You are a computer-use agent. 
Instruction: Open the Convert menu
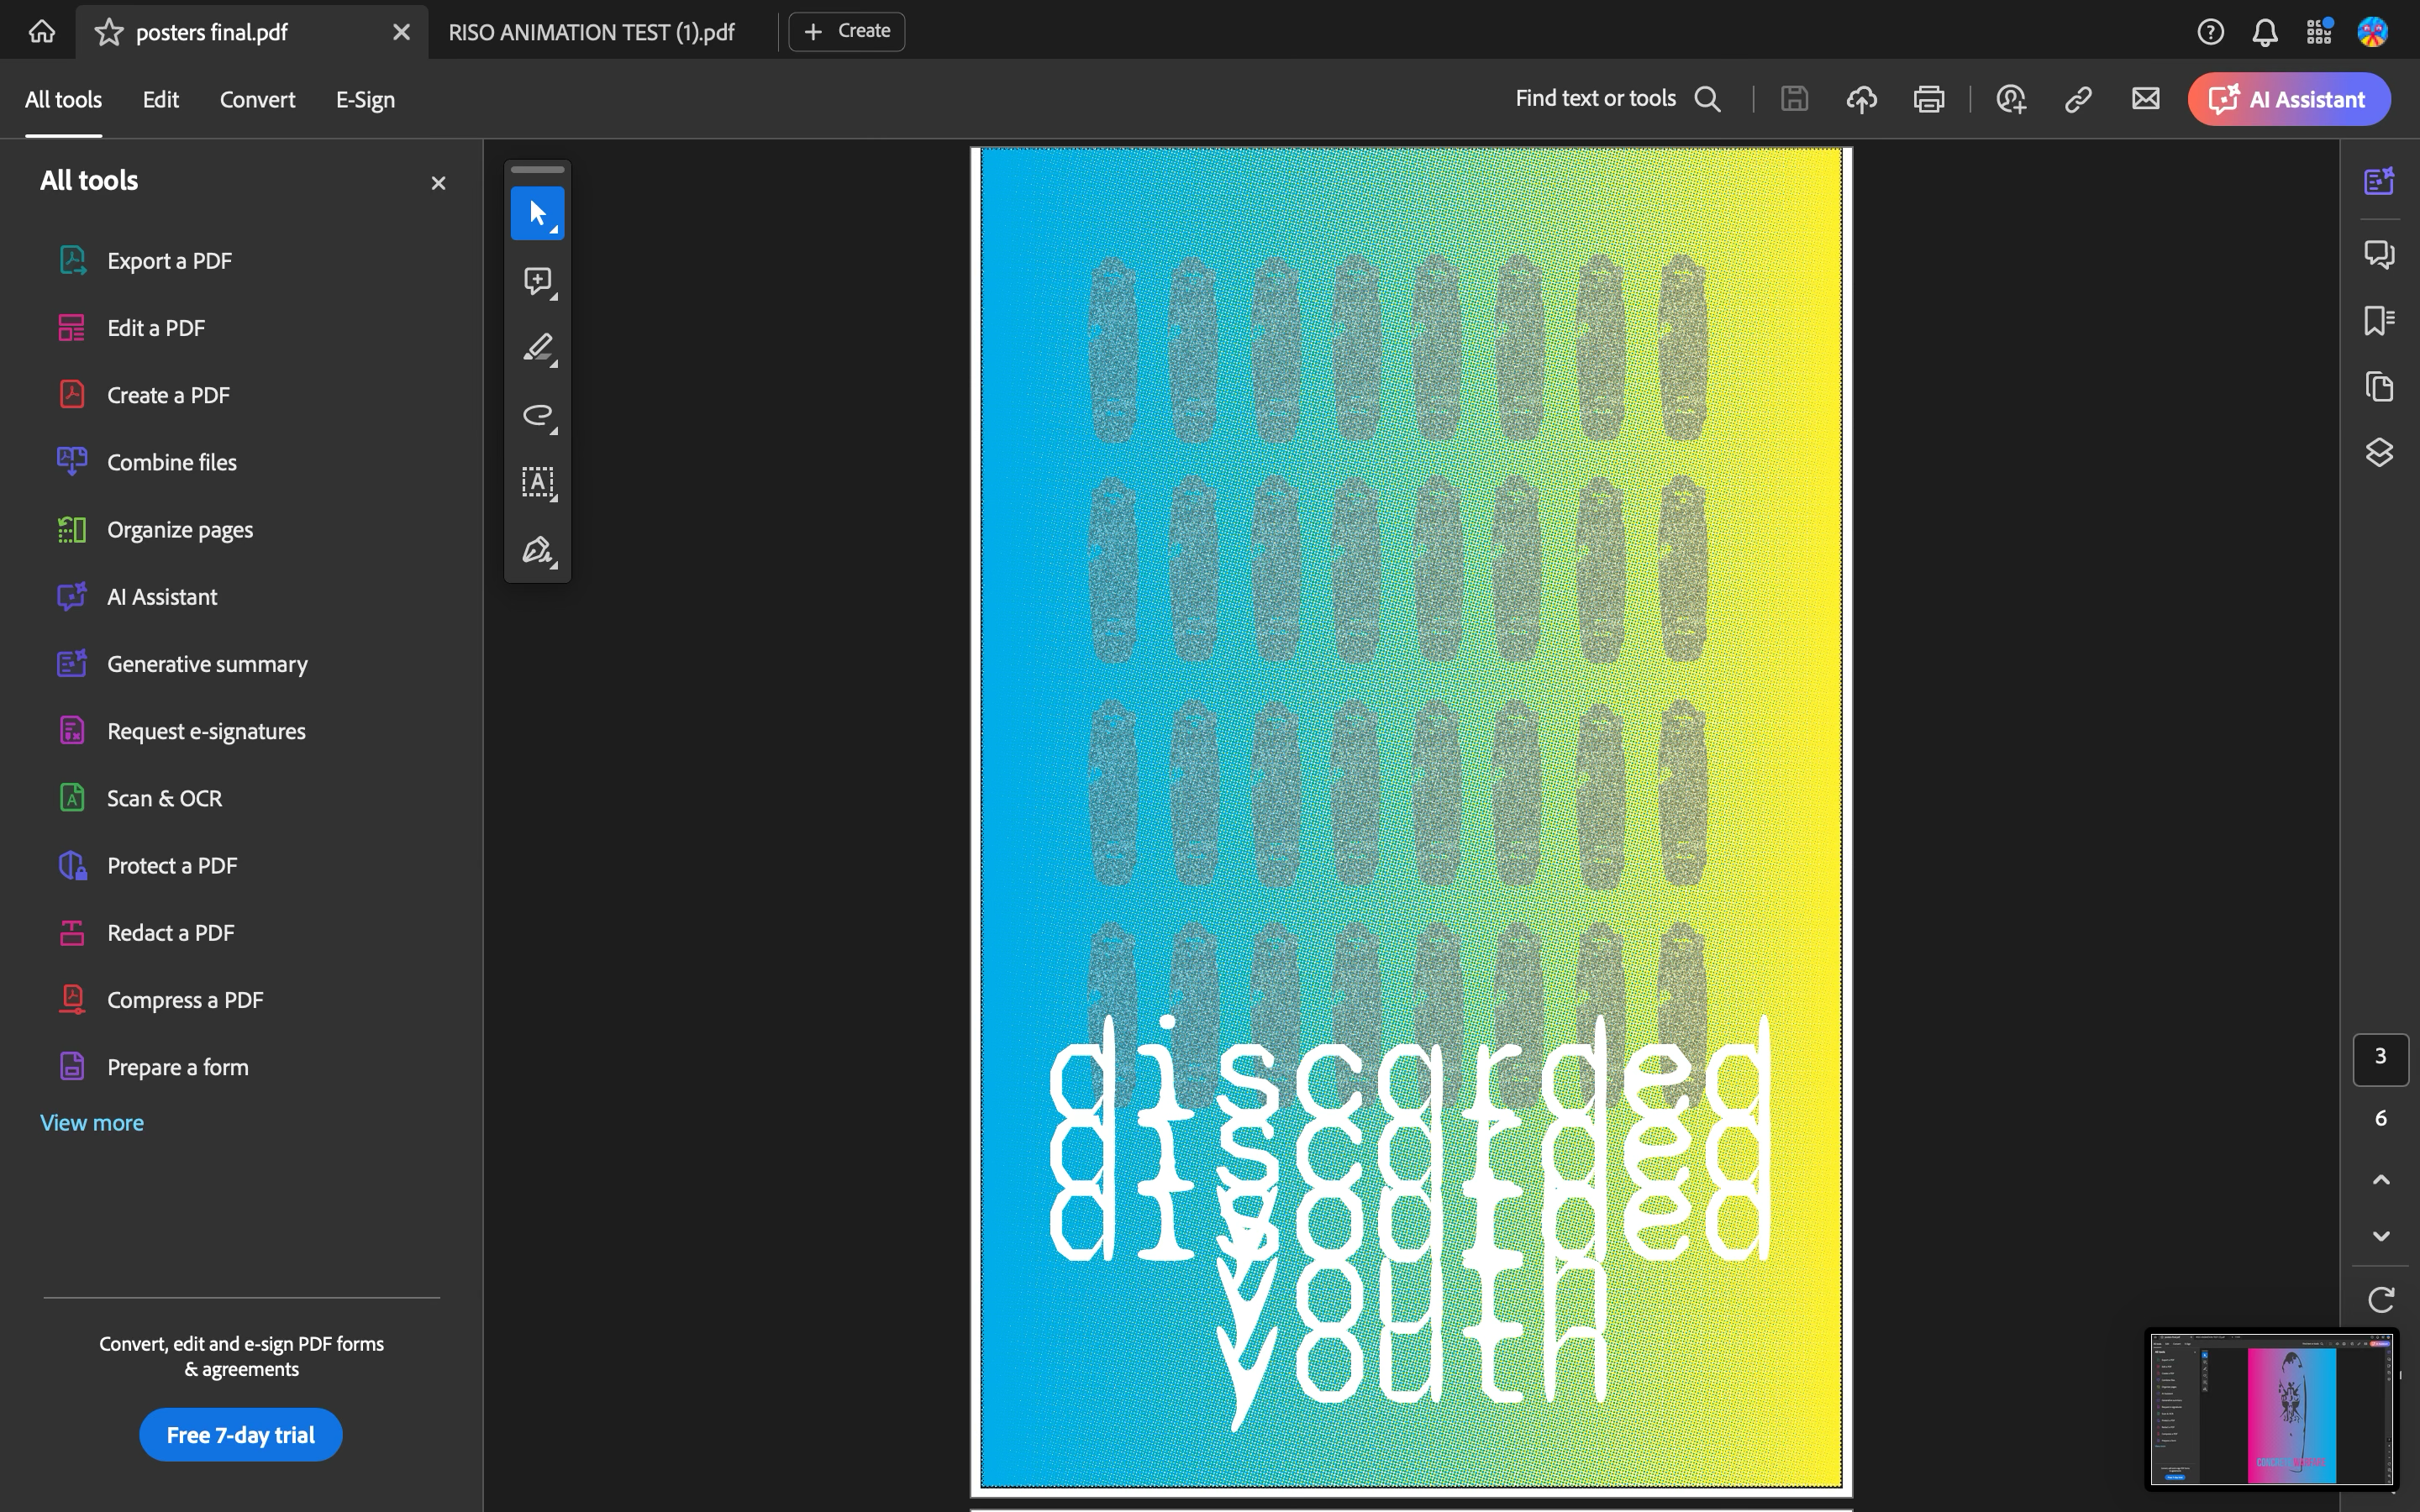[x=257, y=99]
